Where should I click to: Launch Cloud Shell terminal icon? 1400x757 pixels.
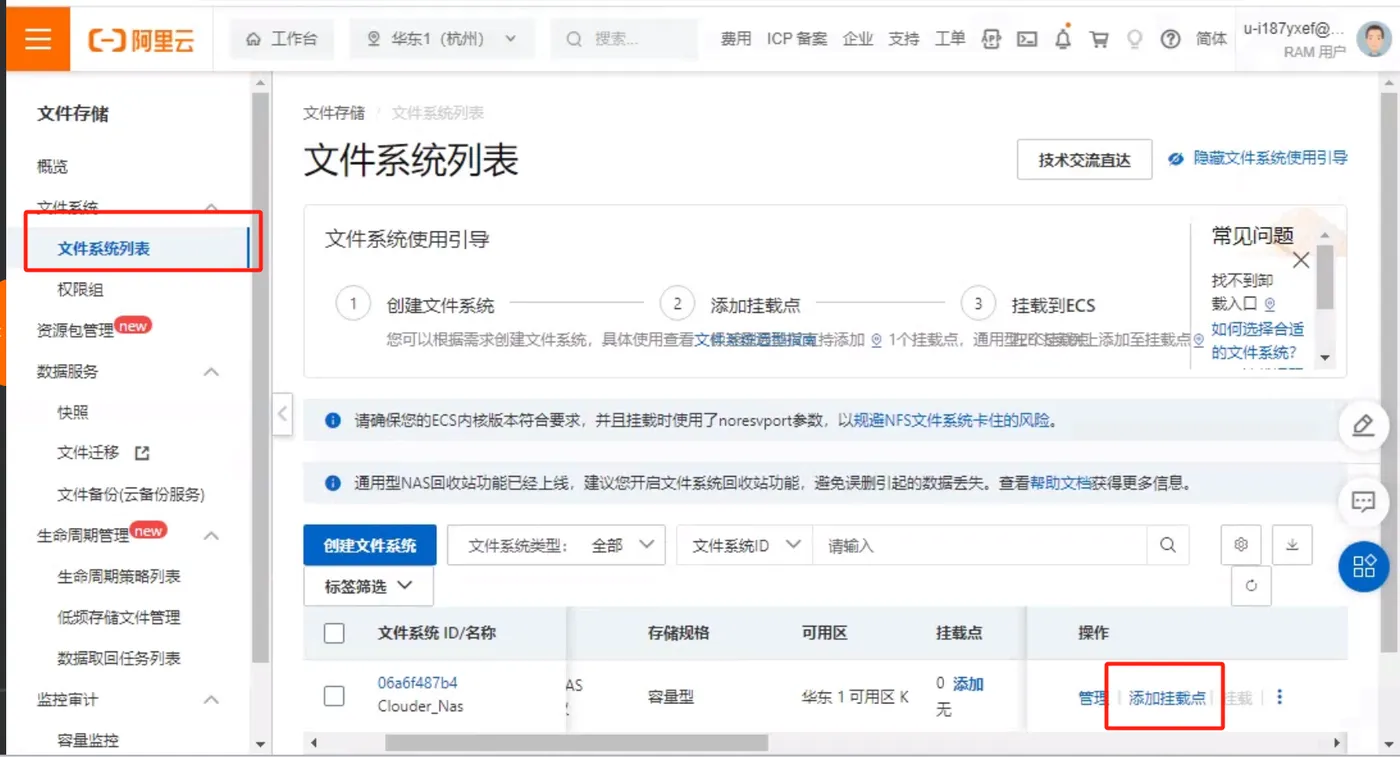point(1027,39)
